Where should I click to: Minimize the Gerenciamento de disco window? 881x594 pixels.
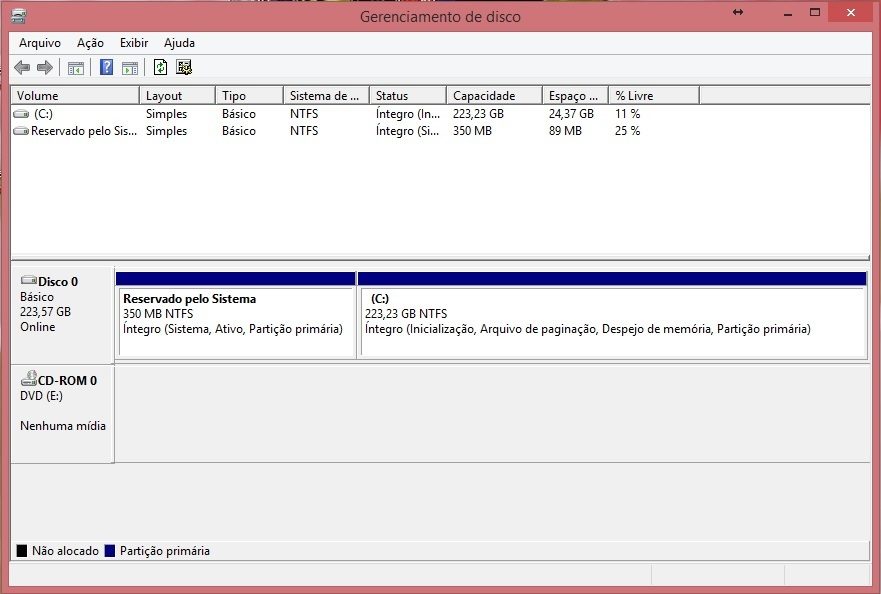coord(788,12)
